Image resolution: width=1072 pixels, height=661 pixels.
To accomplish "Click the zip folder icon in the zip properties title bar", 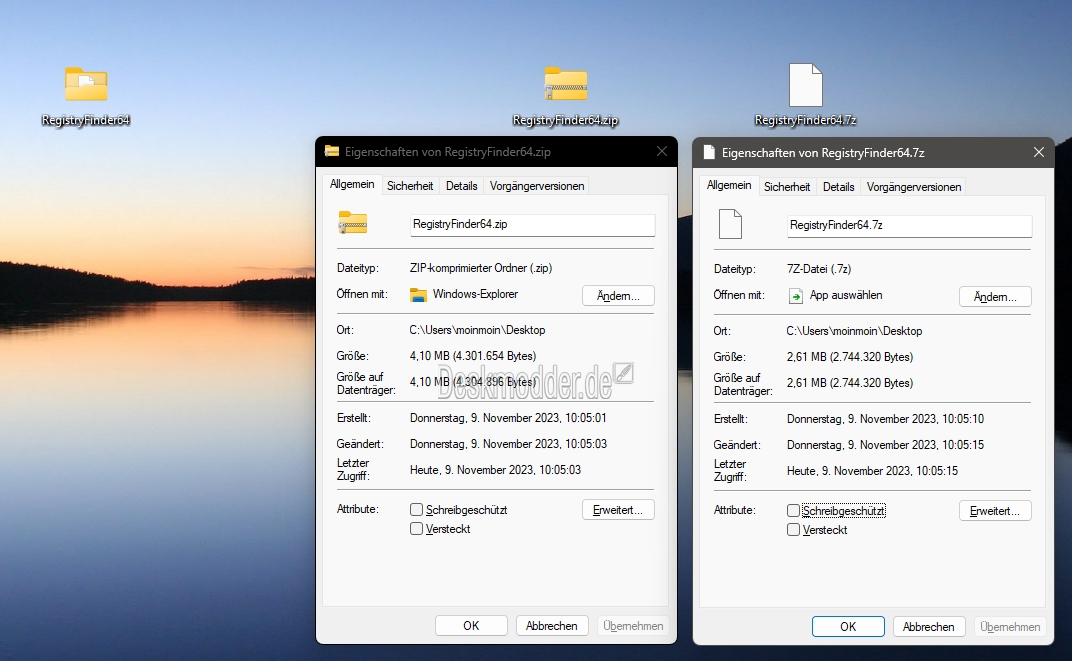I will click(332, 151).
